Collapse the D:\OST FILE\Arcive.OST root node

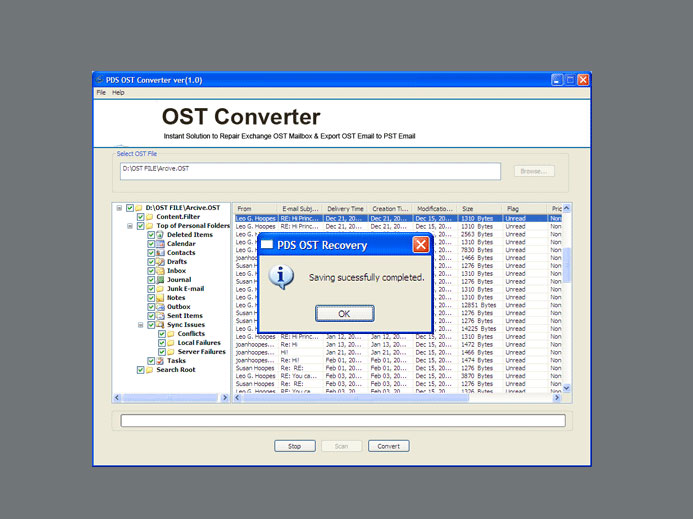[x=119, y=208]
